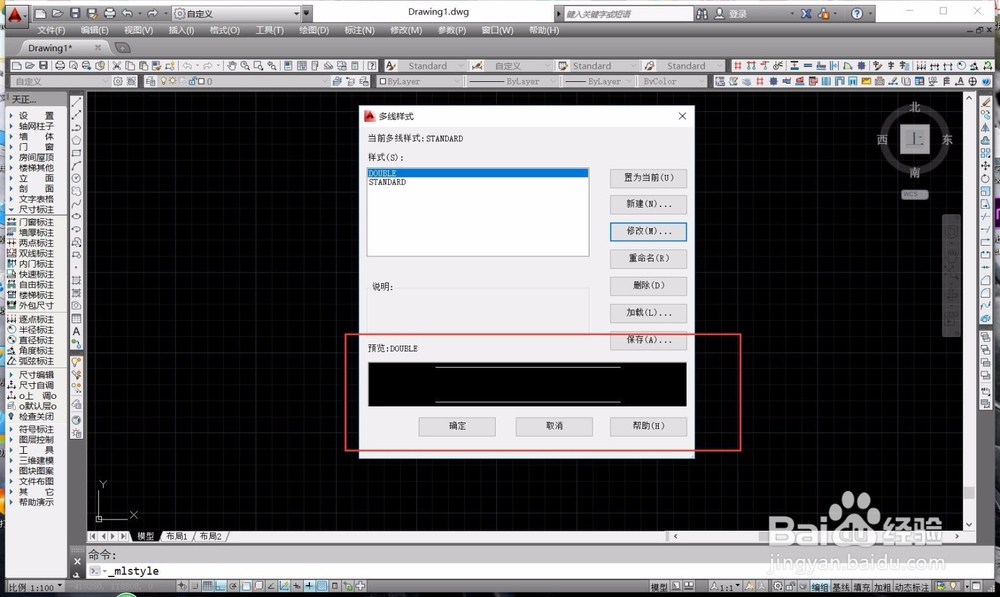
Task: Click the Erase tool in modify toolbar
Action: 986,102
